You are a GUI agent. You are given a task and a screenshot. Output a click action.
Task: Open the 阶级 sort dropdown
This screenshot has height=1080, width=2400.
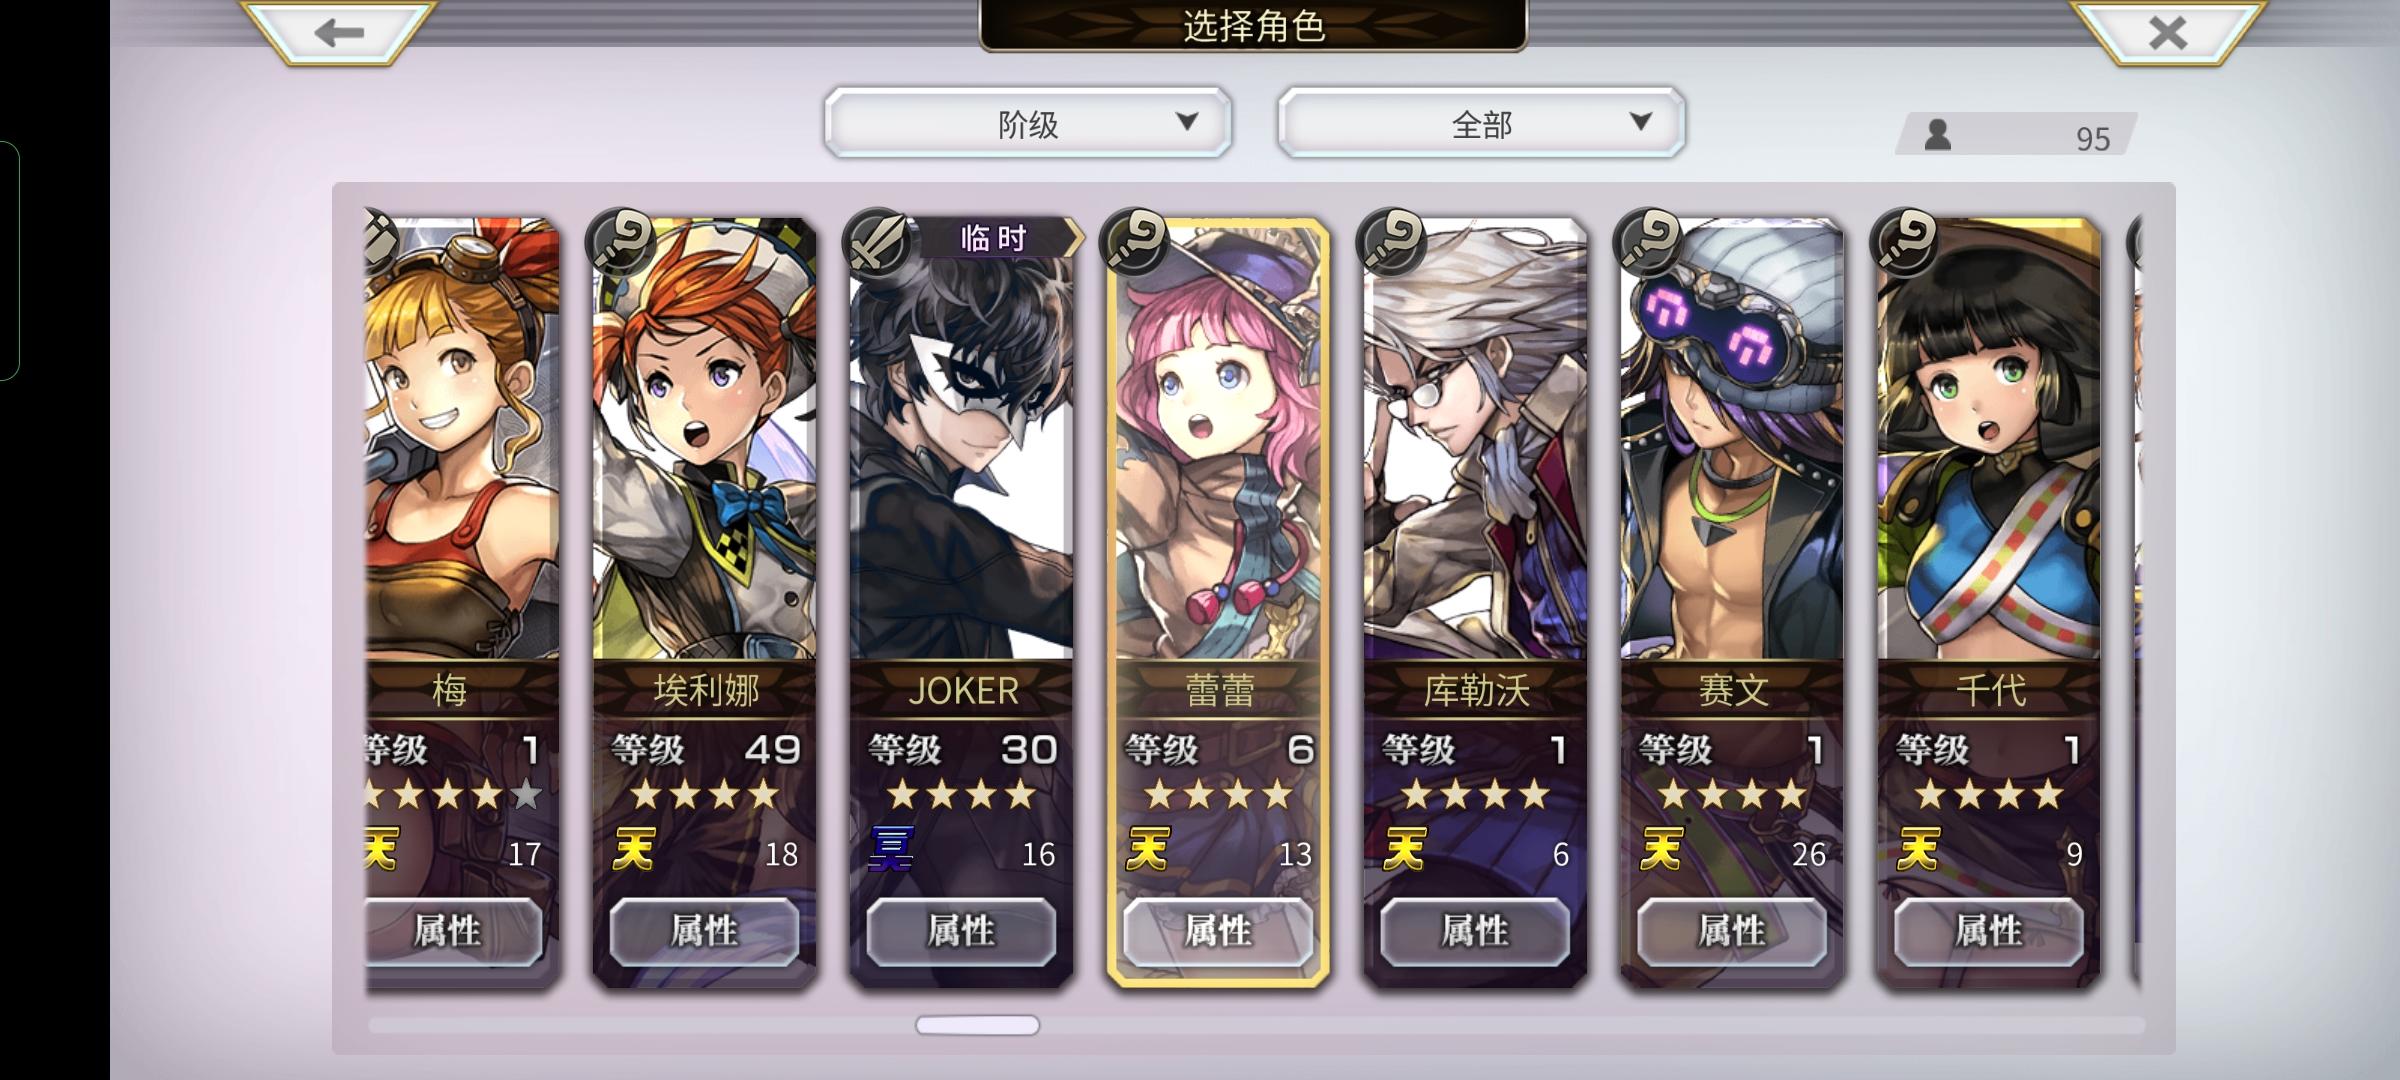click(1028, 122)
